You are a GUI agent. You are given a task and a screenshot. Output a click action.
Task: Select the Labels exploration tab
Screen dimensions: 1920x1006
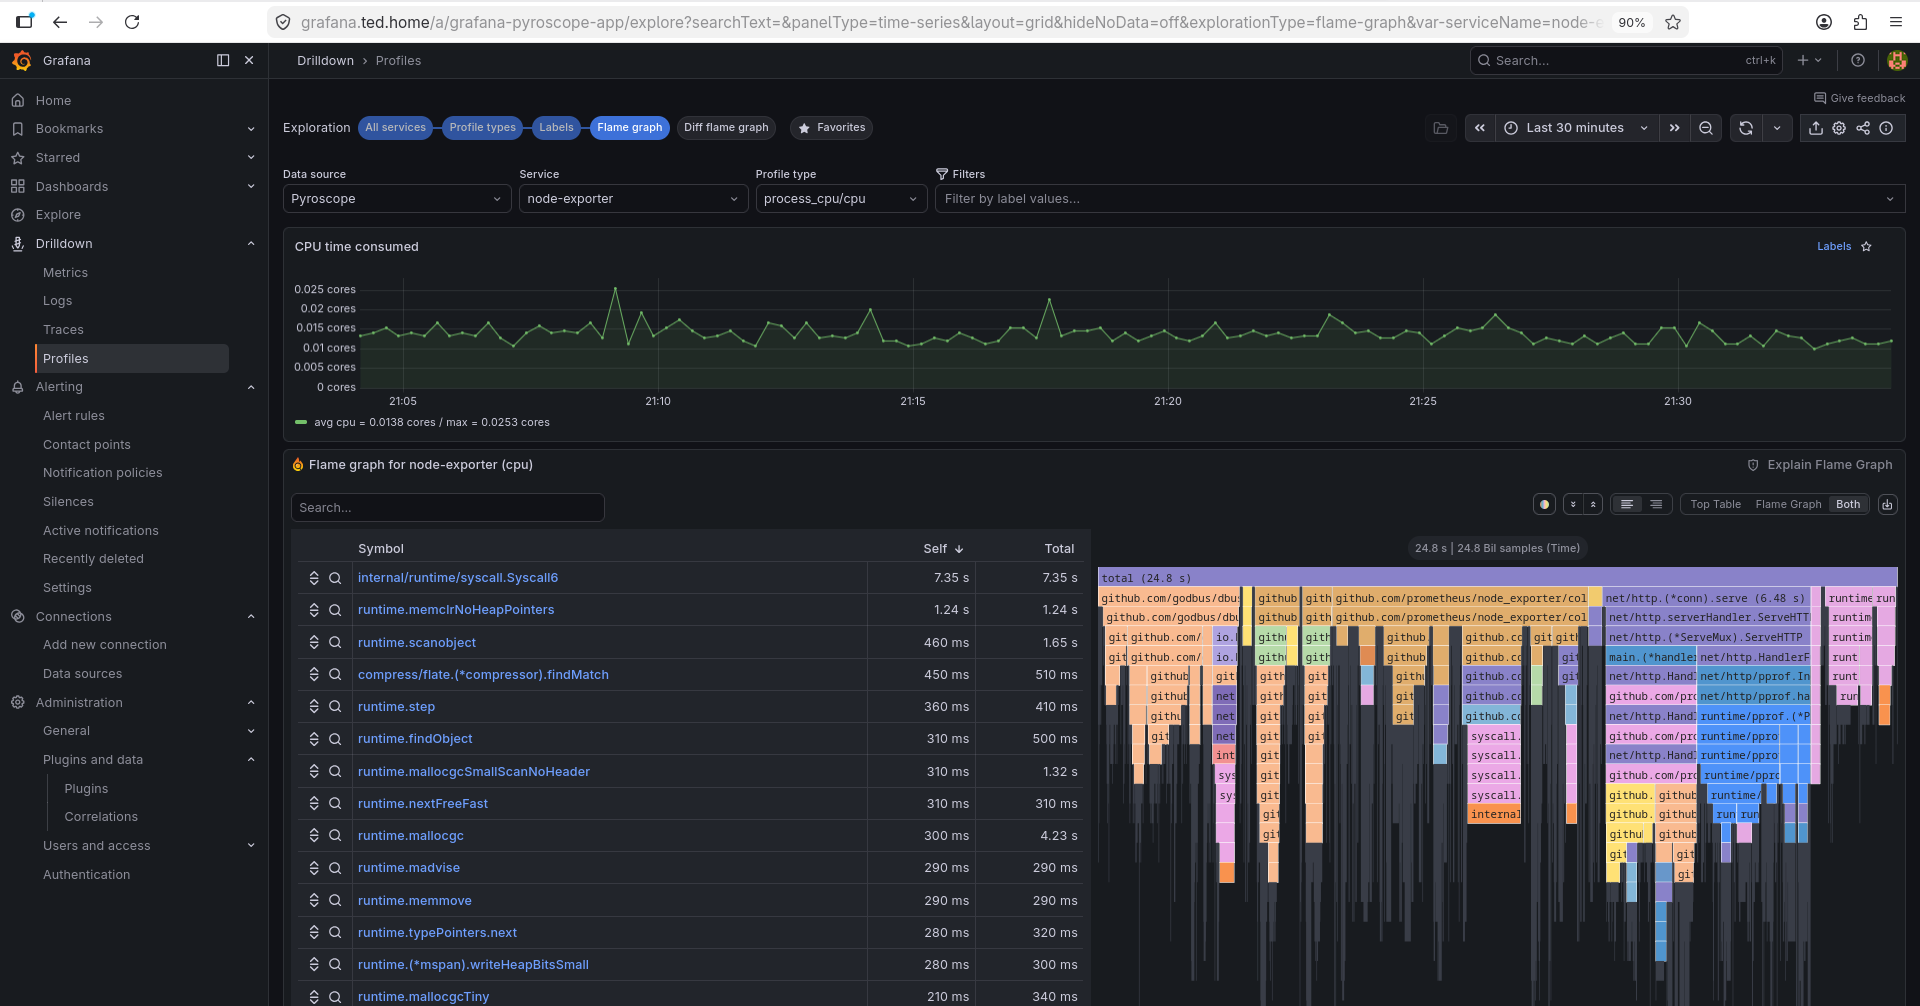click(x=556, y=128)
